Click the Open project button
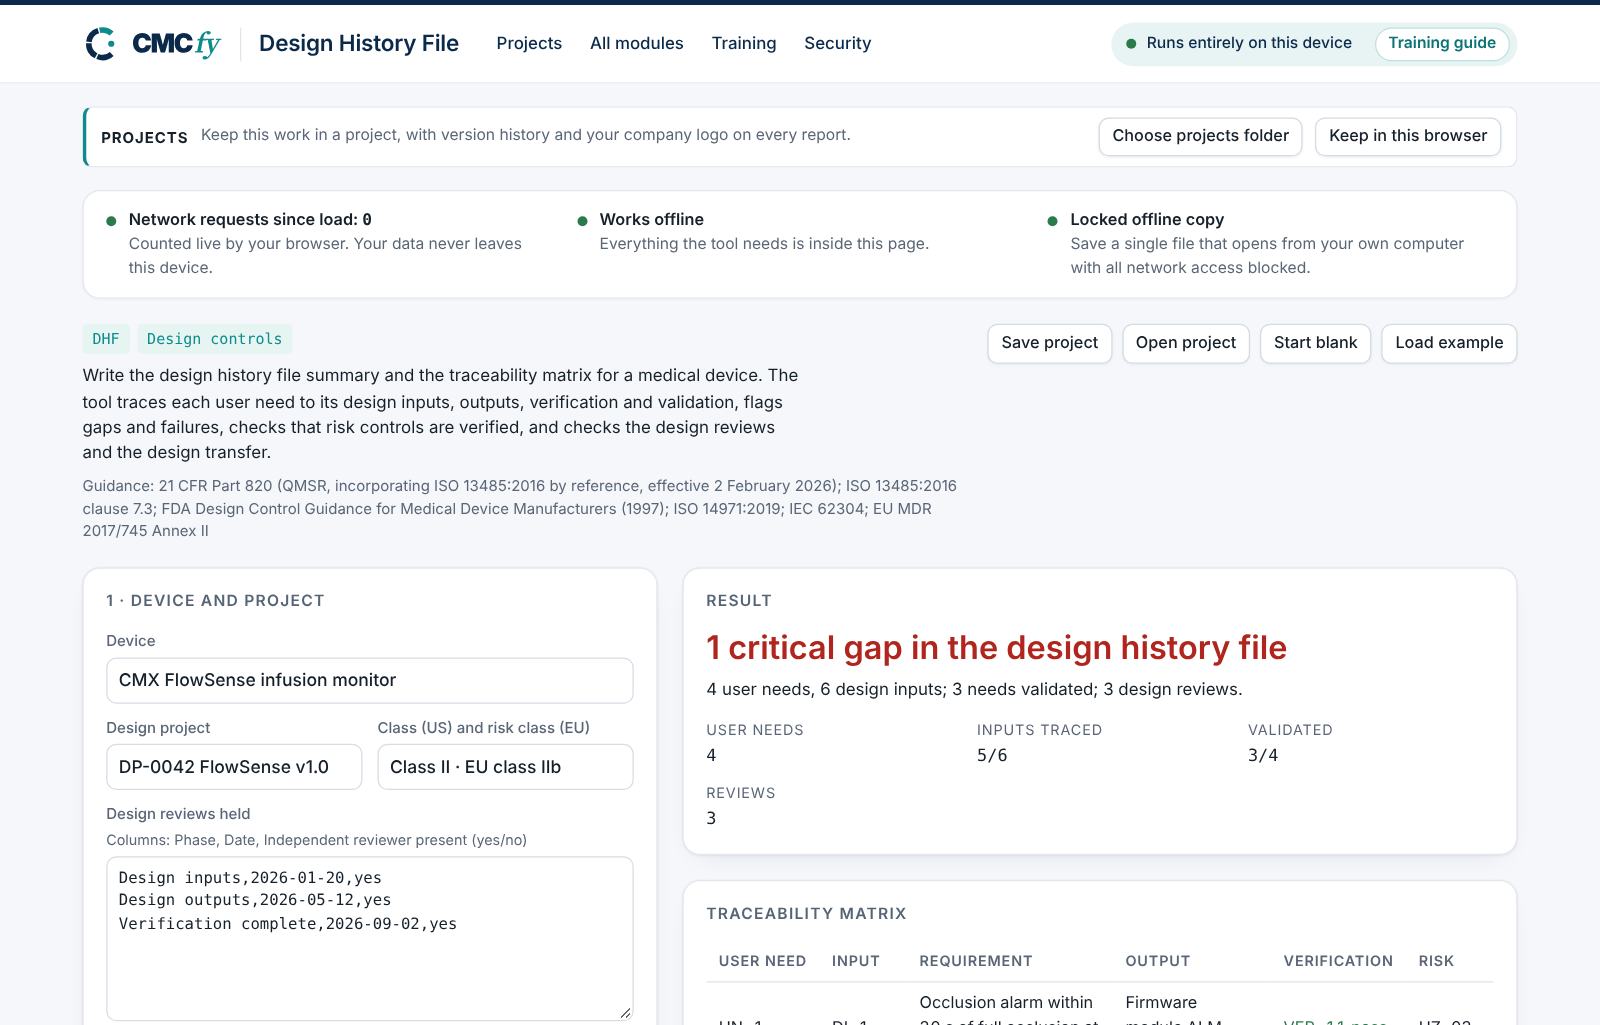The image size is (1600, 1025). [x=1186, y=343]
